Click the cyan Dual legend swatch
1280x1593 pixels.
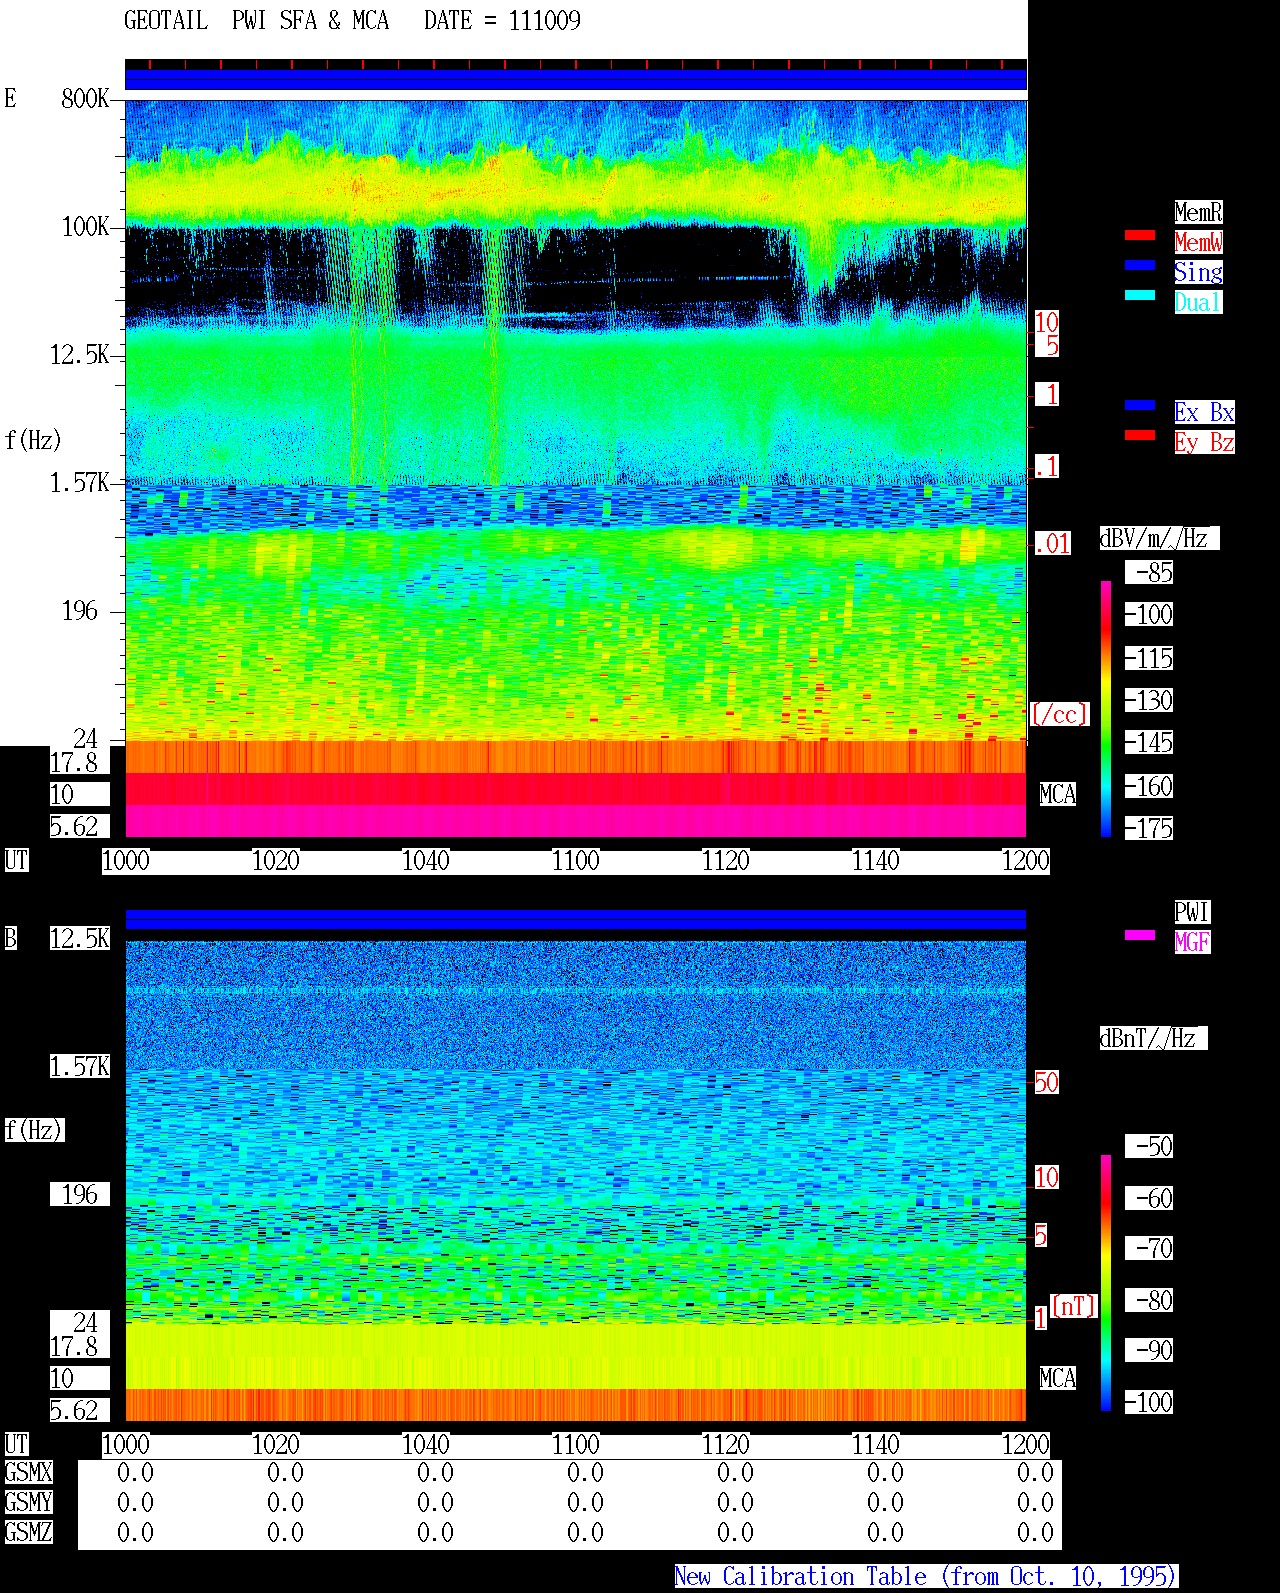point(1140,295)
